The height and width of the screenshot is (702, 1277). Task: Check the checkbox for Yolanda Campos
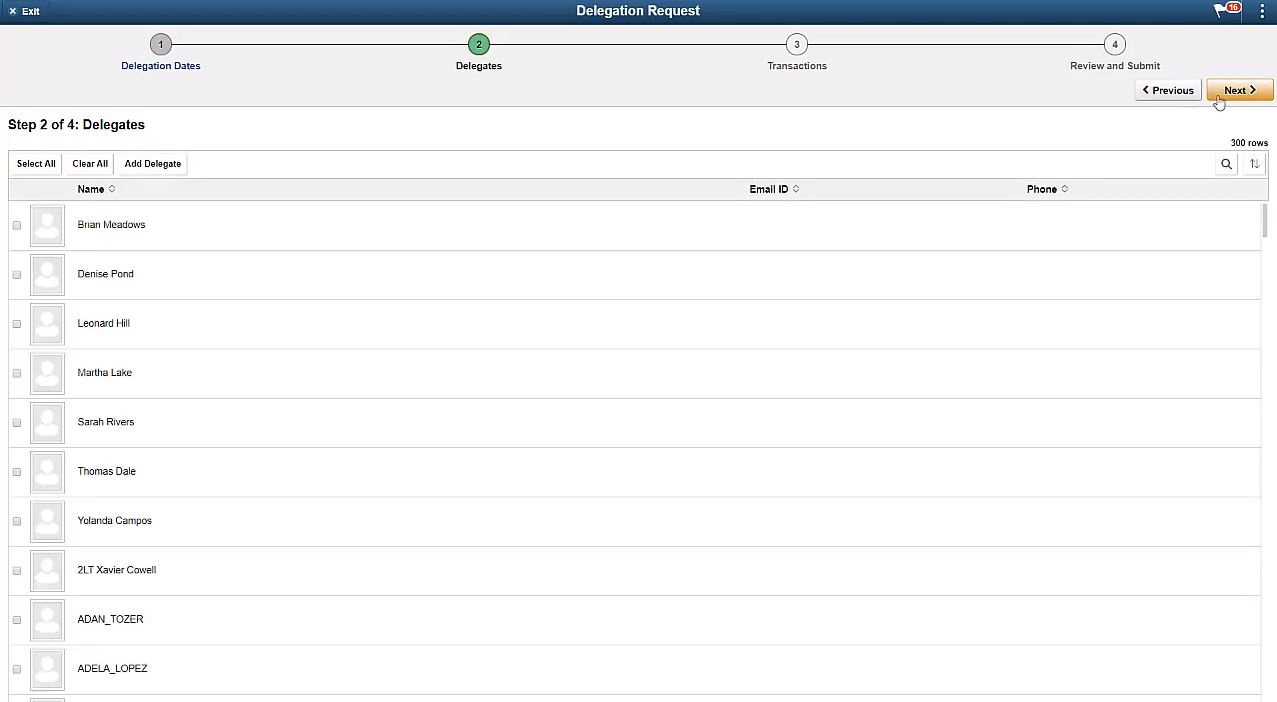click(16, 521)
